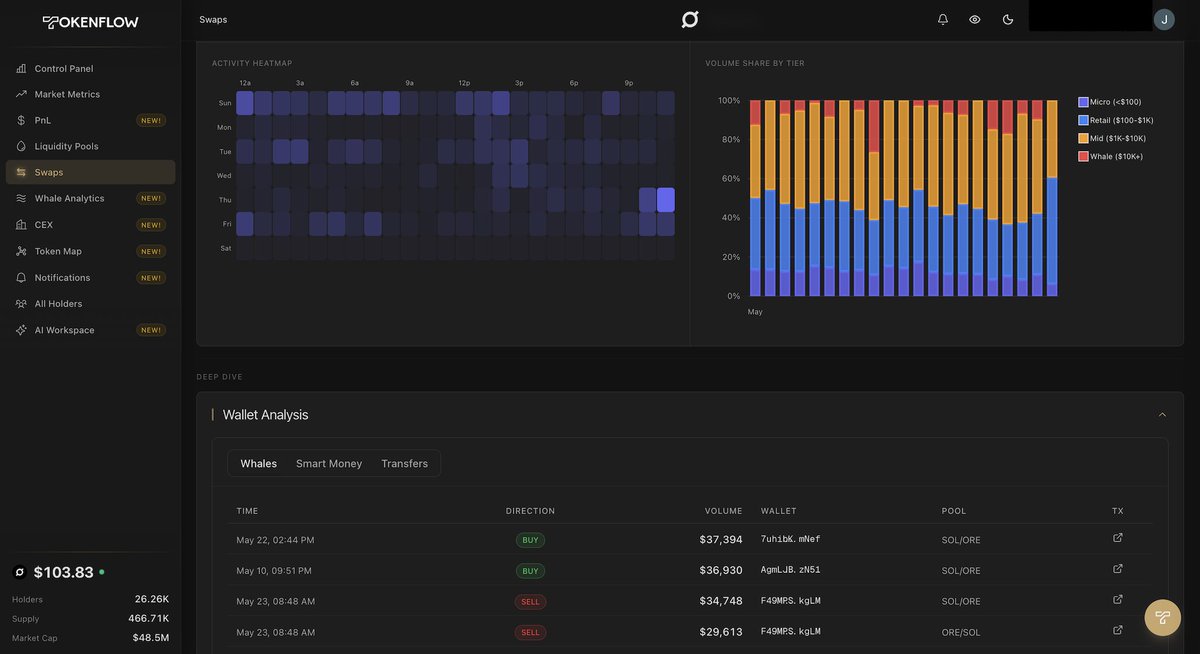Click the notification bell icon
The image size is (1200, 654).
point(943,19)
